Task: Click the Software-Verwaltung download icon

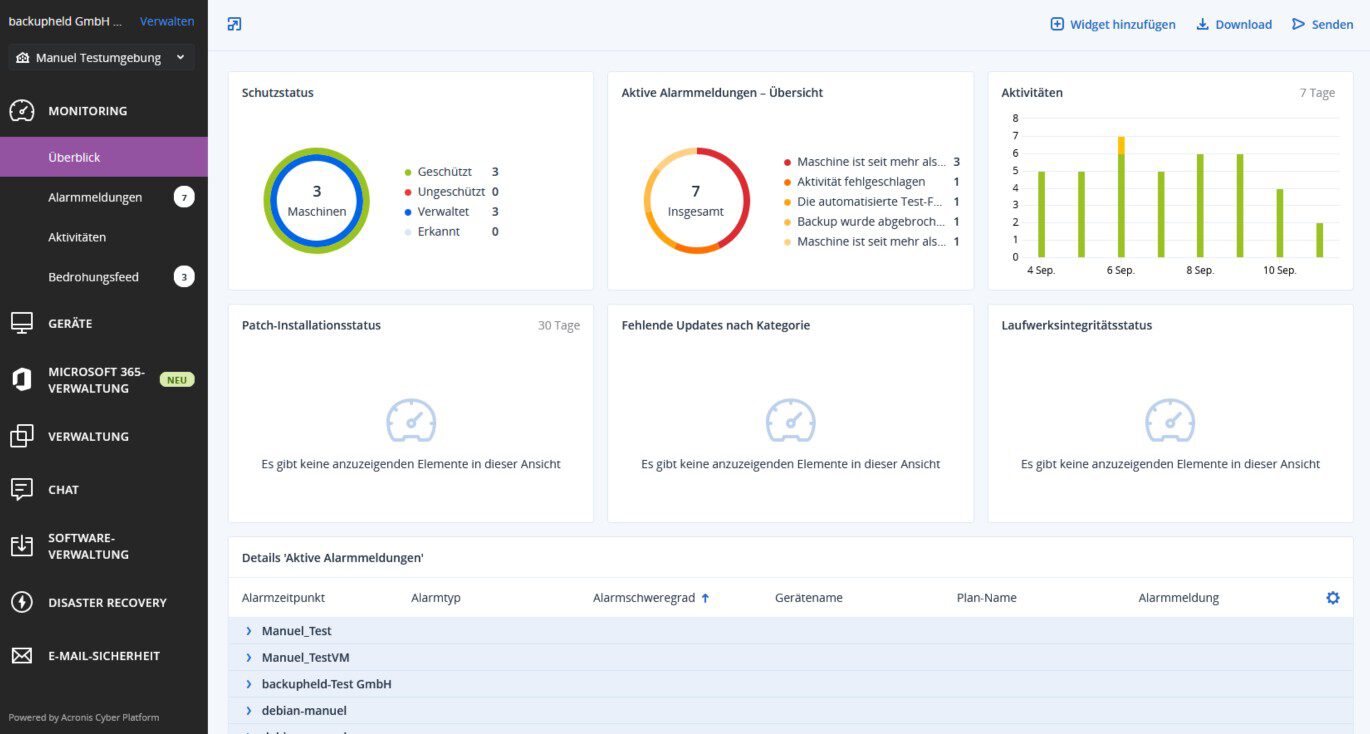Action: (x=22, y=546)
